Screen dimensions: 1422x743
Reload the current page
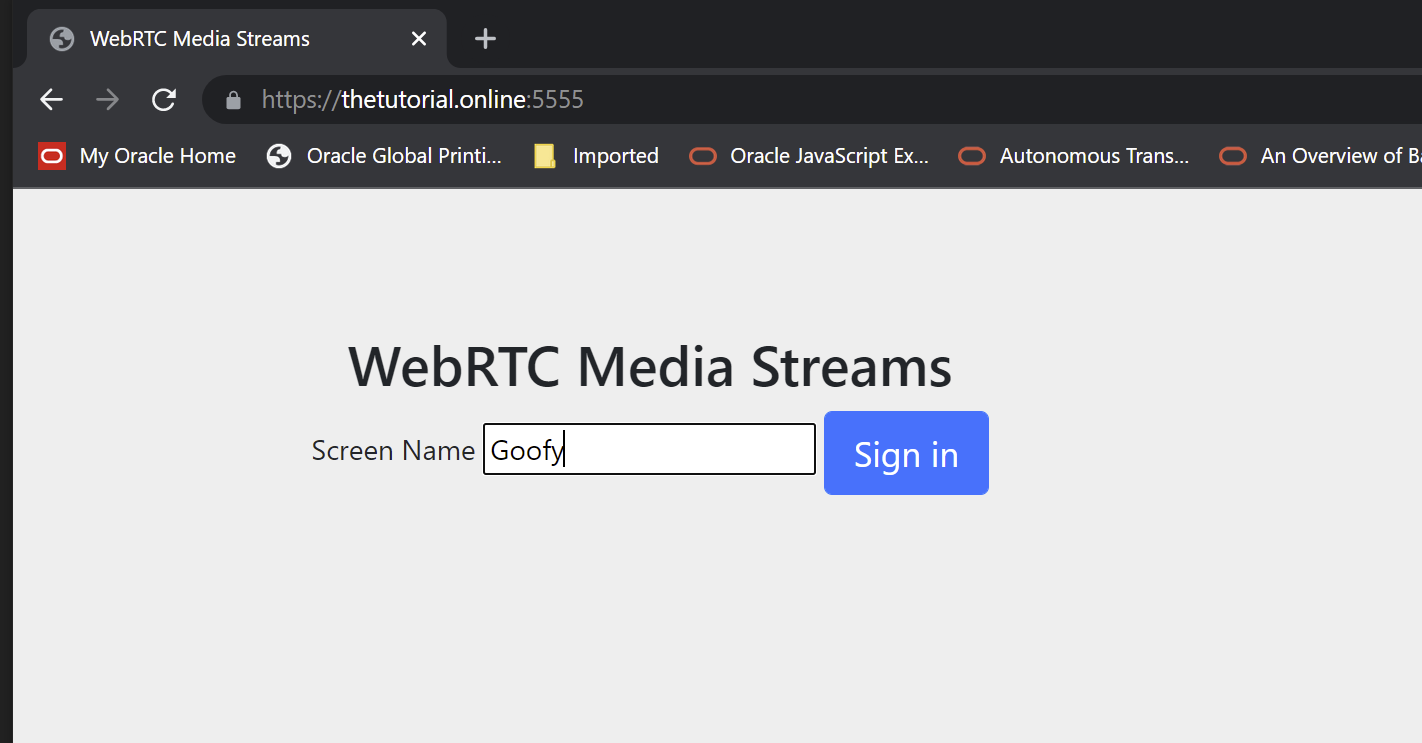(x=164, y=100)
